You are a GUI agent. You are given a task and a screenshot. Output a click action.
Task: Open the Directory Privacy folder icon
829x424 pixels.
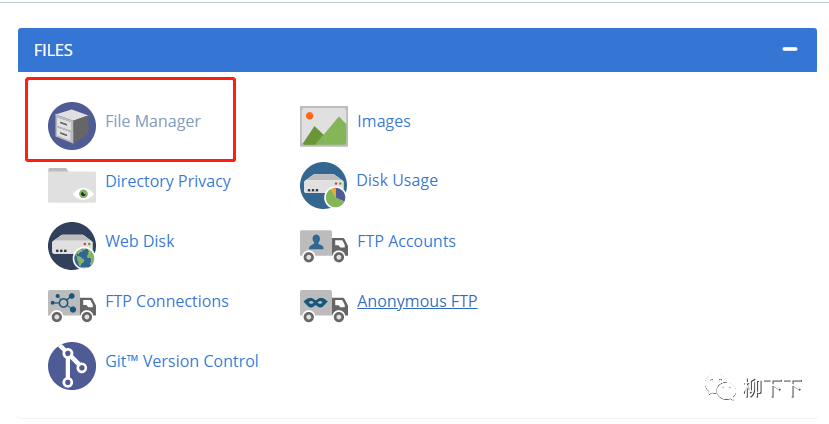tap(72, 185)
